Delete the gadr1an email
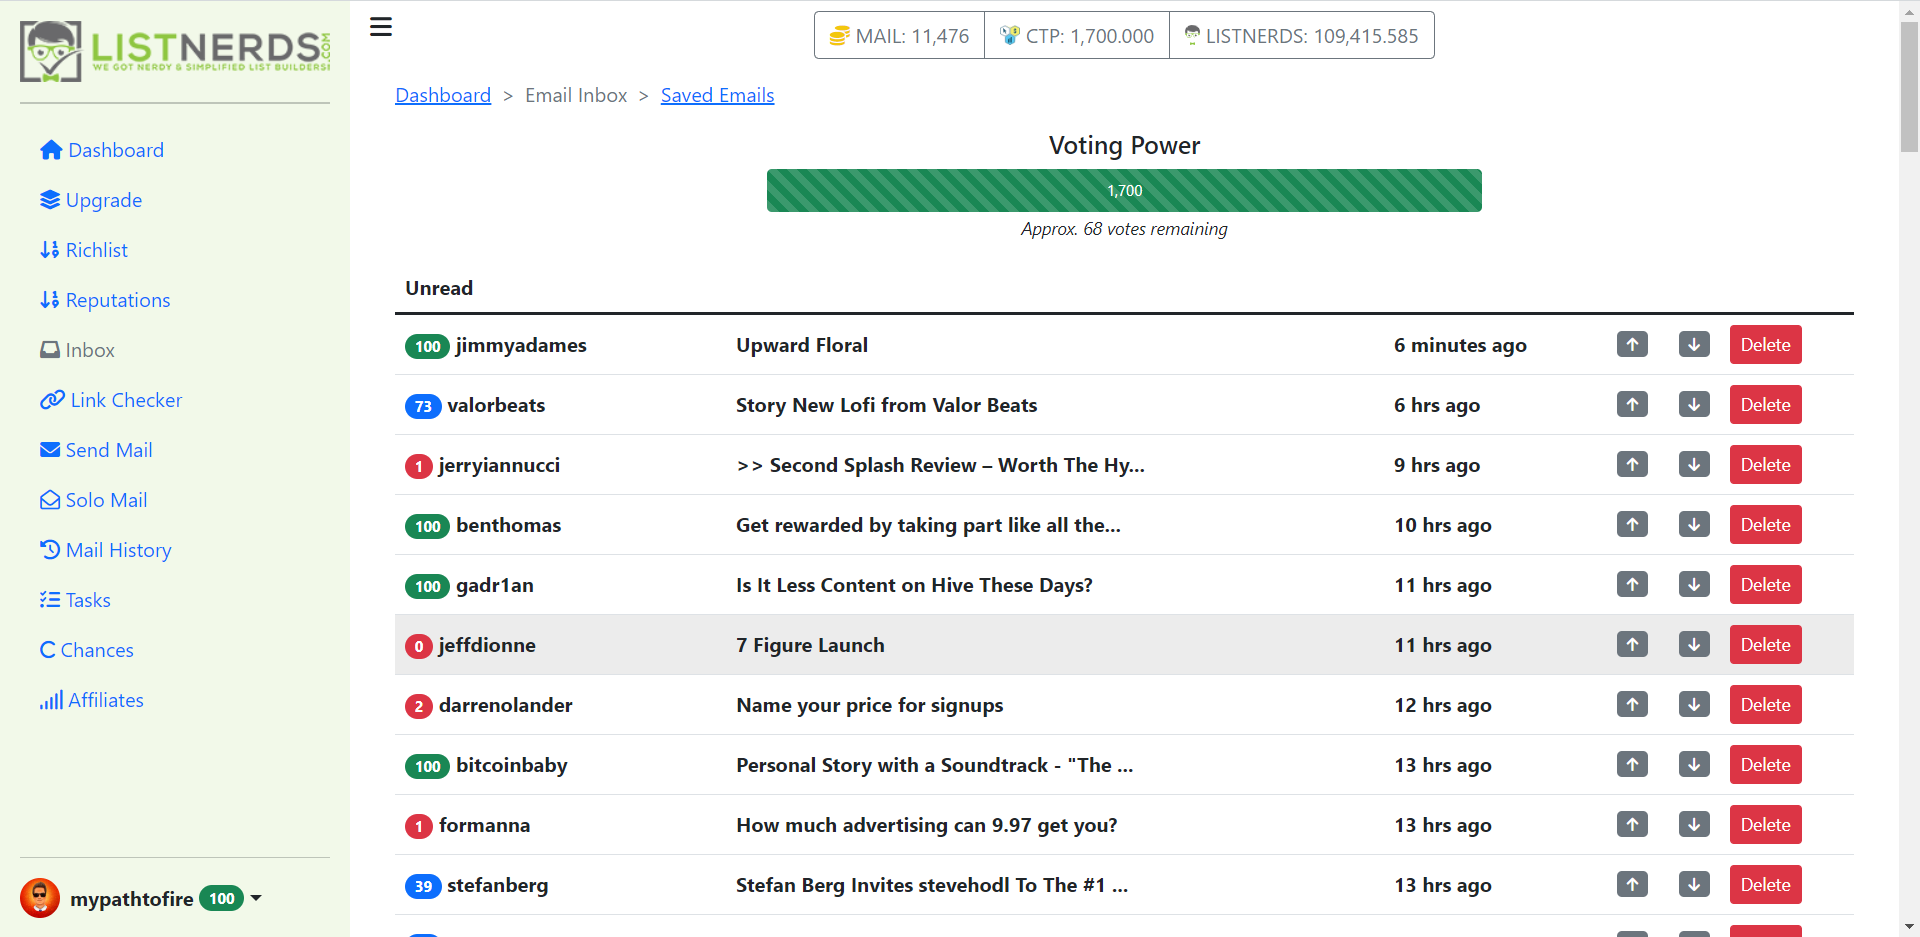Screen dimensions: 1920x937 1766,585
